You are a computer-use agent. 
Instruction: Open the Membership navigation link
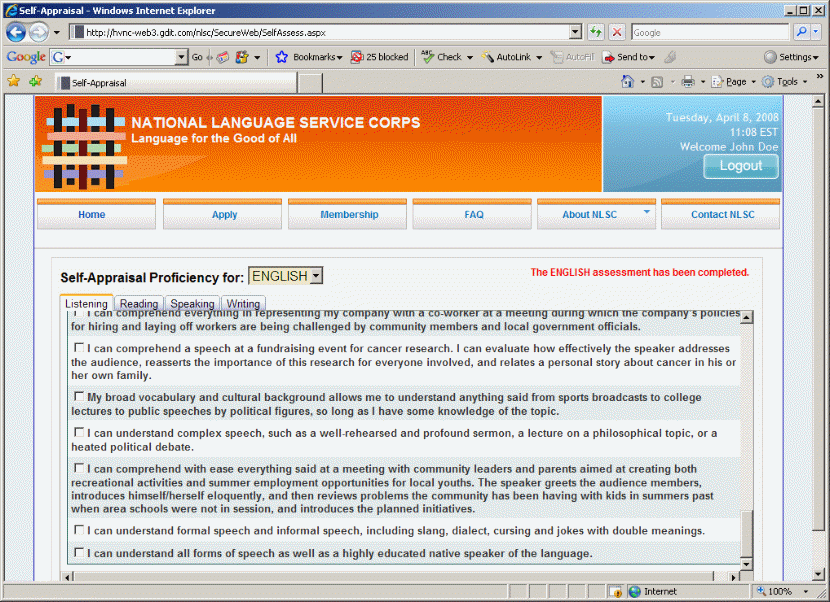pos(347,214)
